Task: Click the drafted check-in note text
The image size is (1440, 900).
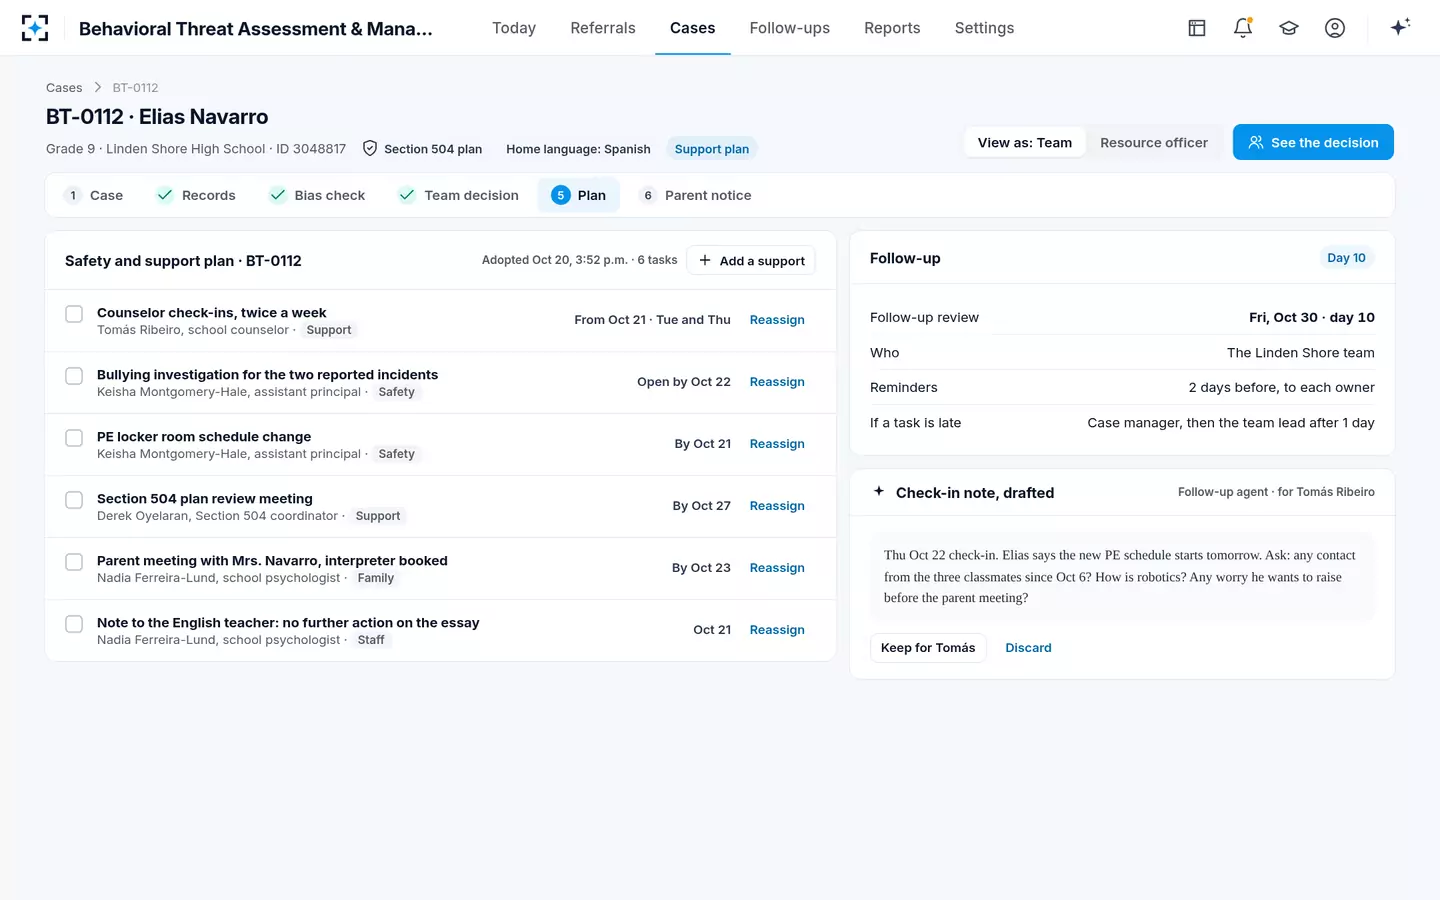Action: click(1122, 576)
